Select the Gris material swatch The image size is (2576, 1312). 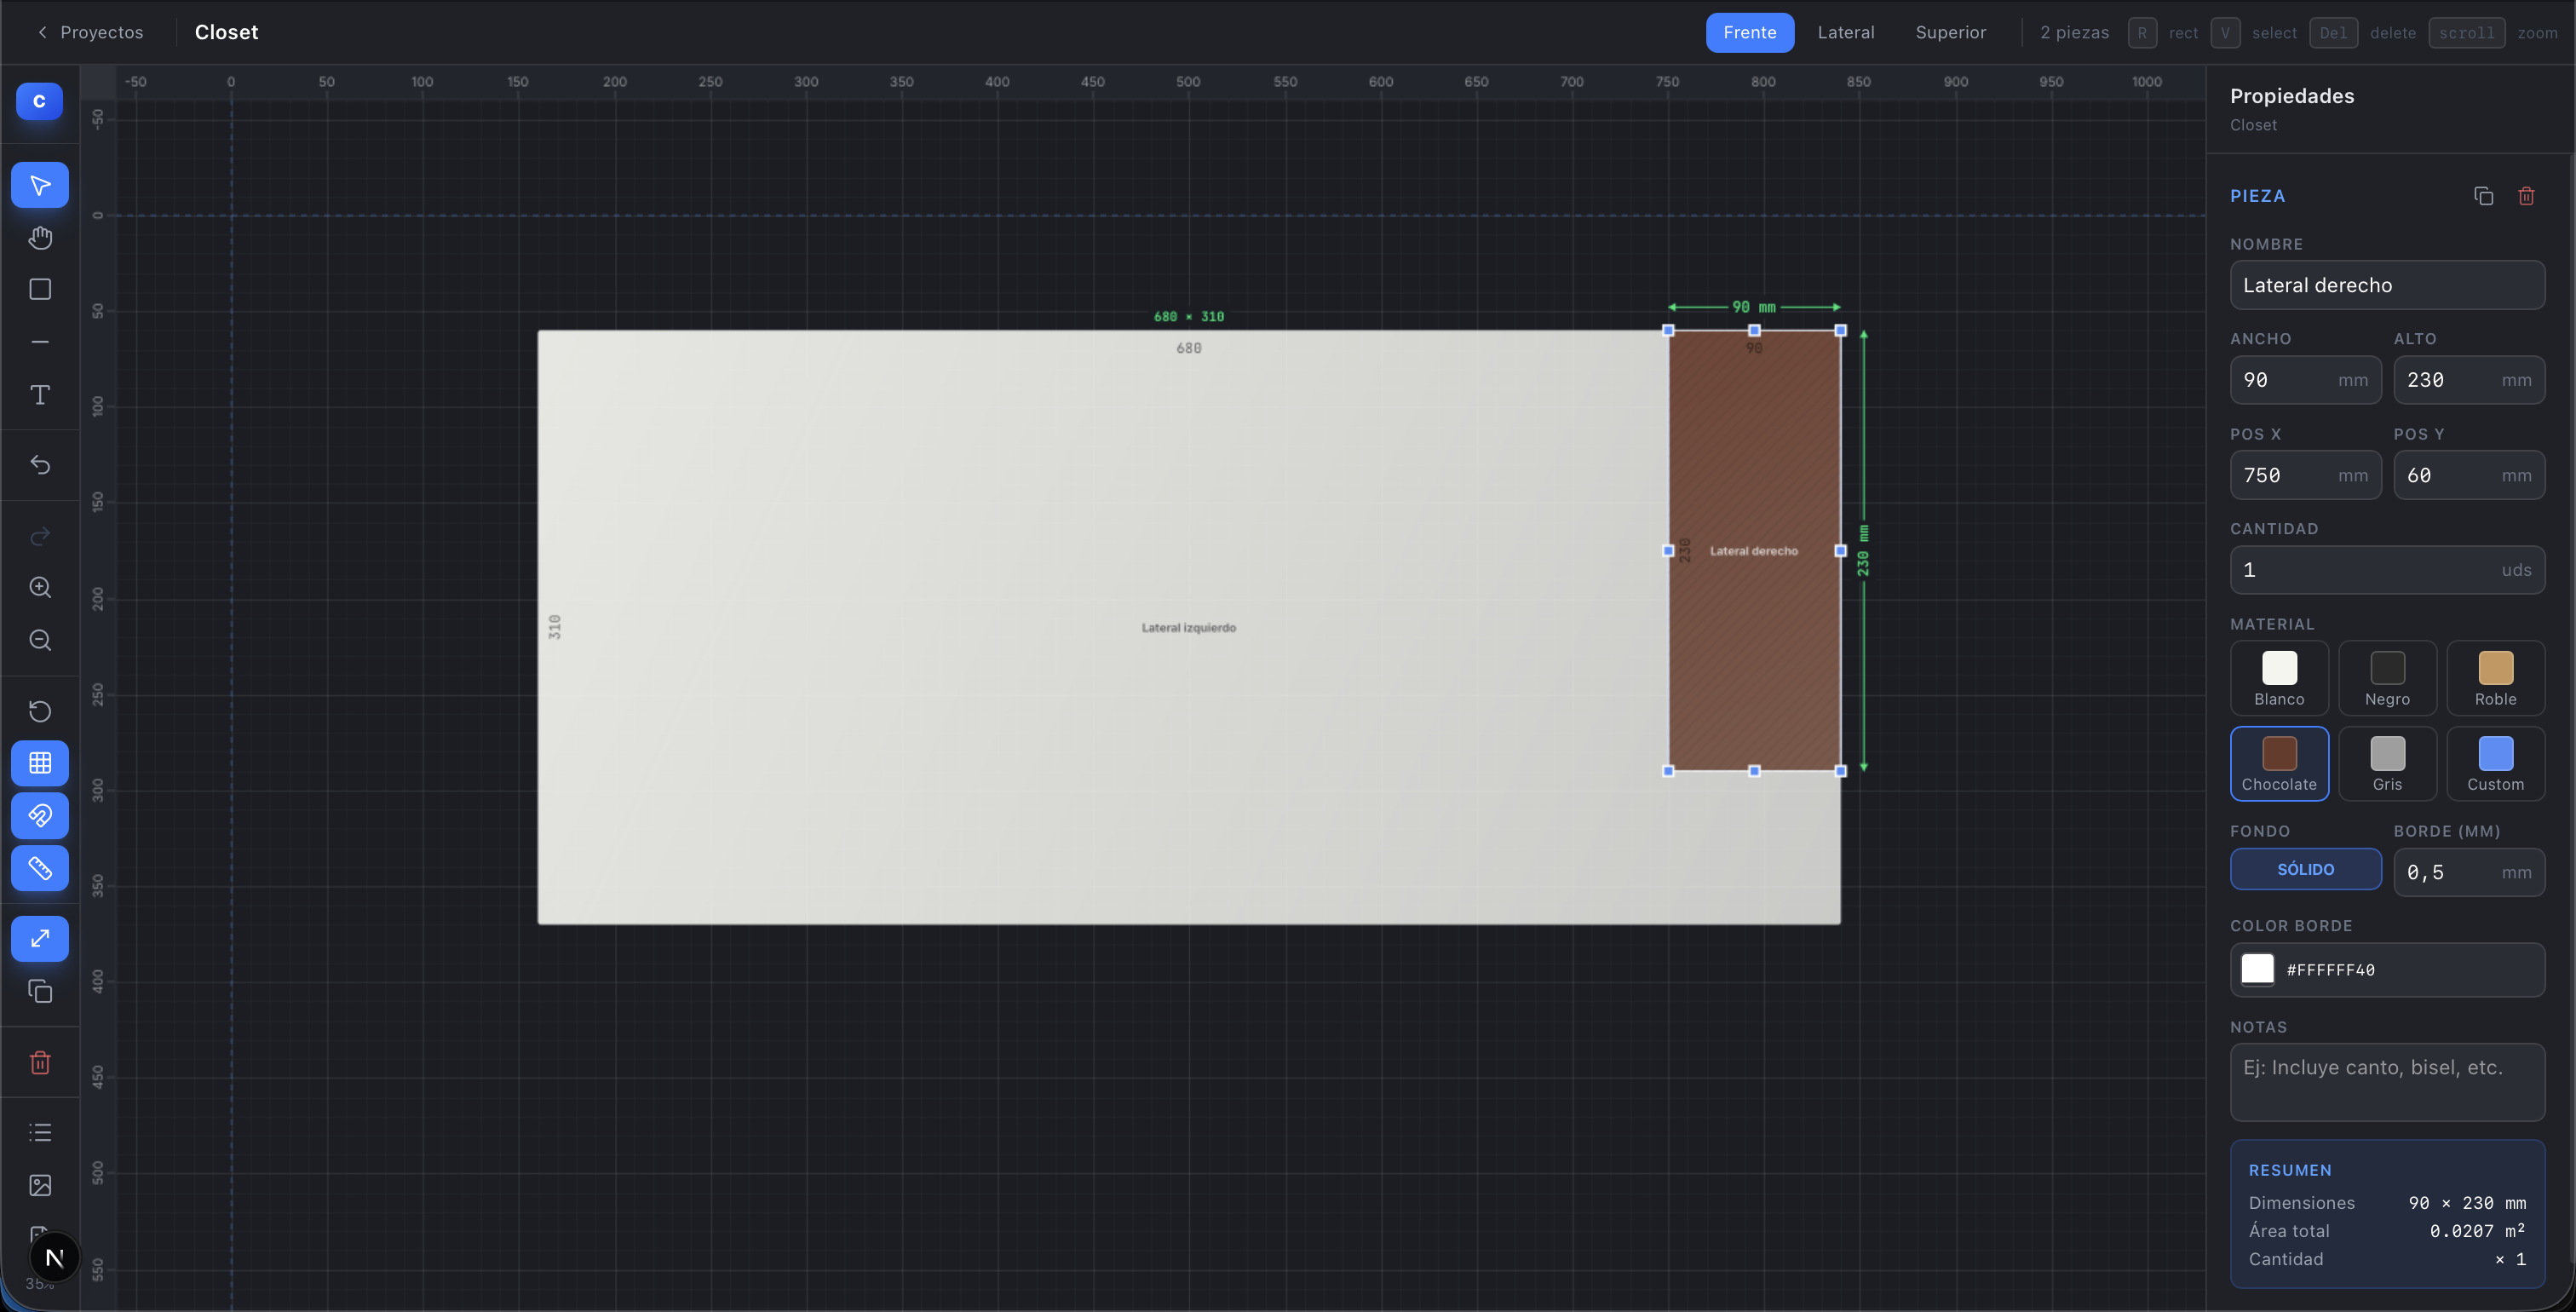point(2387,763)
